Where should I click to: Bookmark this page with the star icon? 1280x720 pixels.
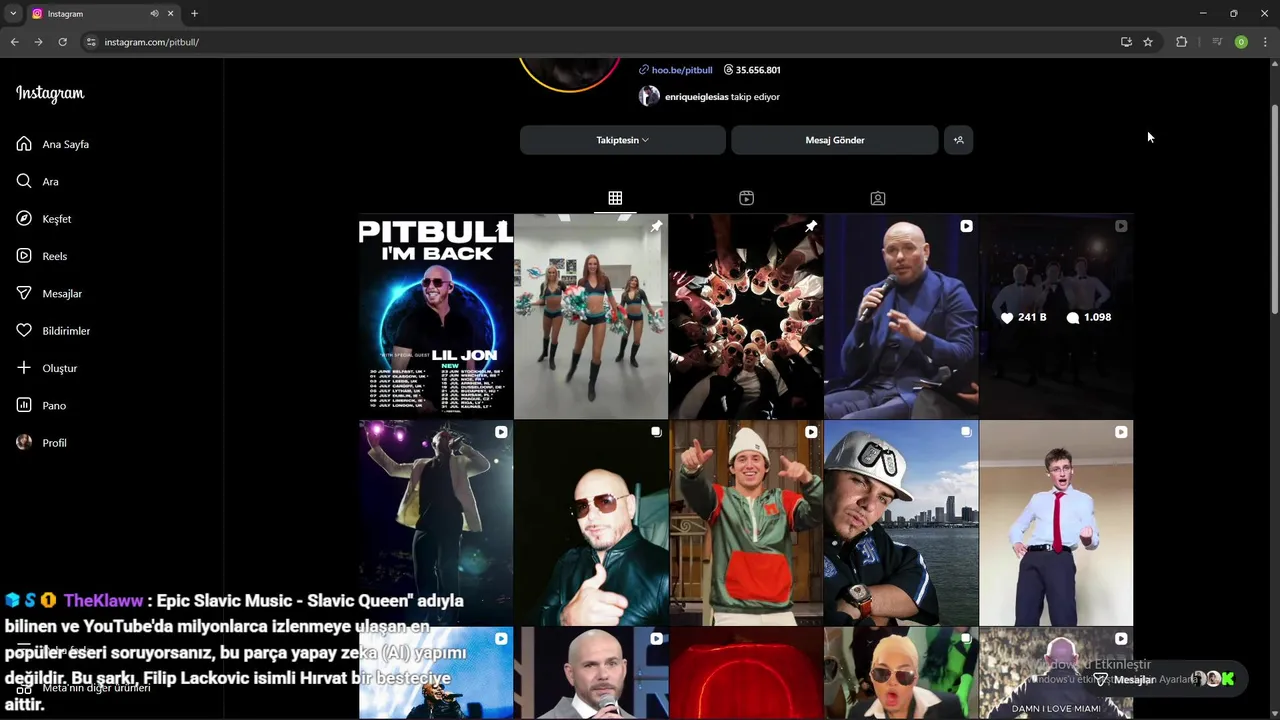coord(1148,42)
